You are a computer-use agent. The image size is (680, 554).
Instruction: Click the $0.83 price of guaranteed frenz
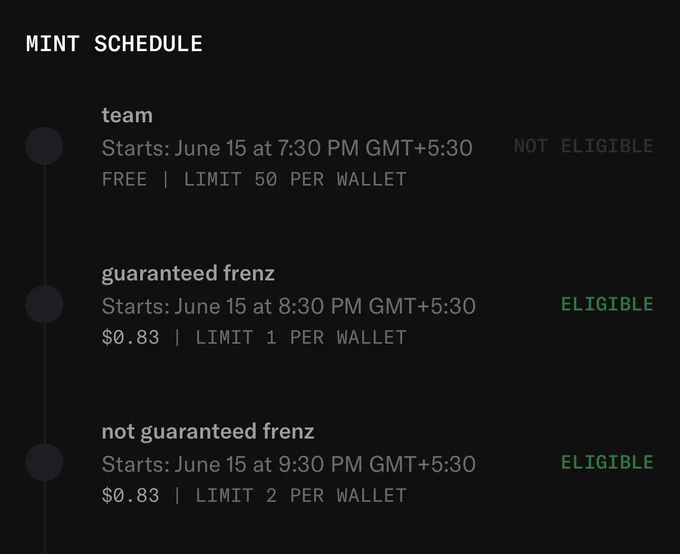(131, 338)
